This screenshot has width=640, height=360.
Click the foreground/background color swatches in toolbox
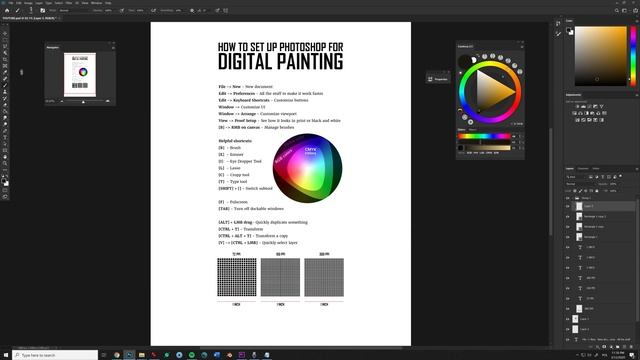coord(5,182)
